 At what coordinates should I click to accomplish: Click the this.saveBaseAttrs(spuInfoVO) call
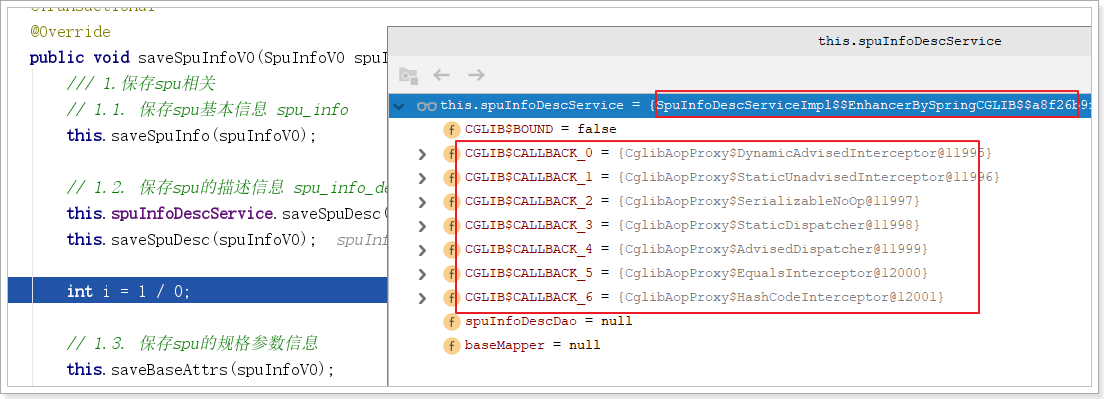(201, 369)
